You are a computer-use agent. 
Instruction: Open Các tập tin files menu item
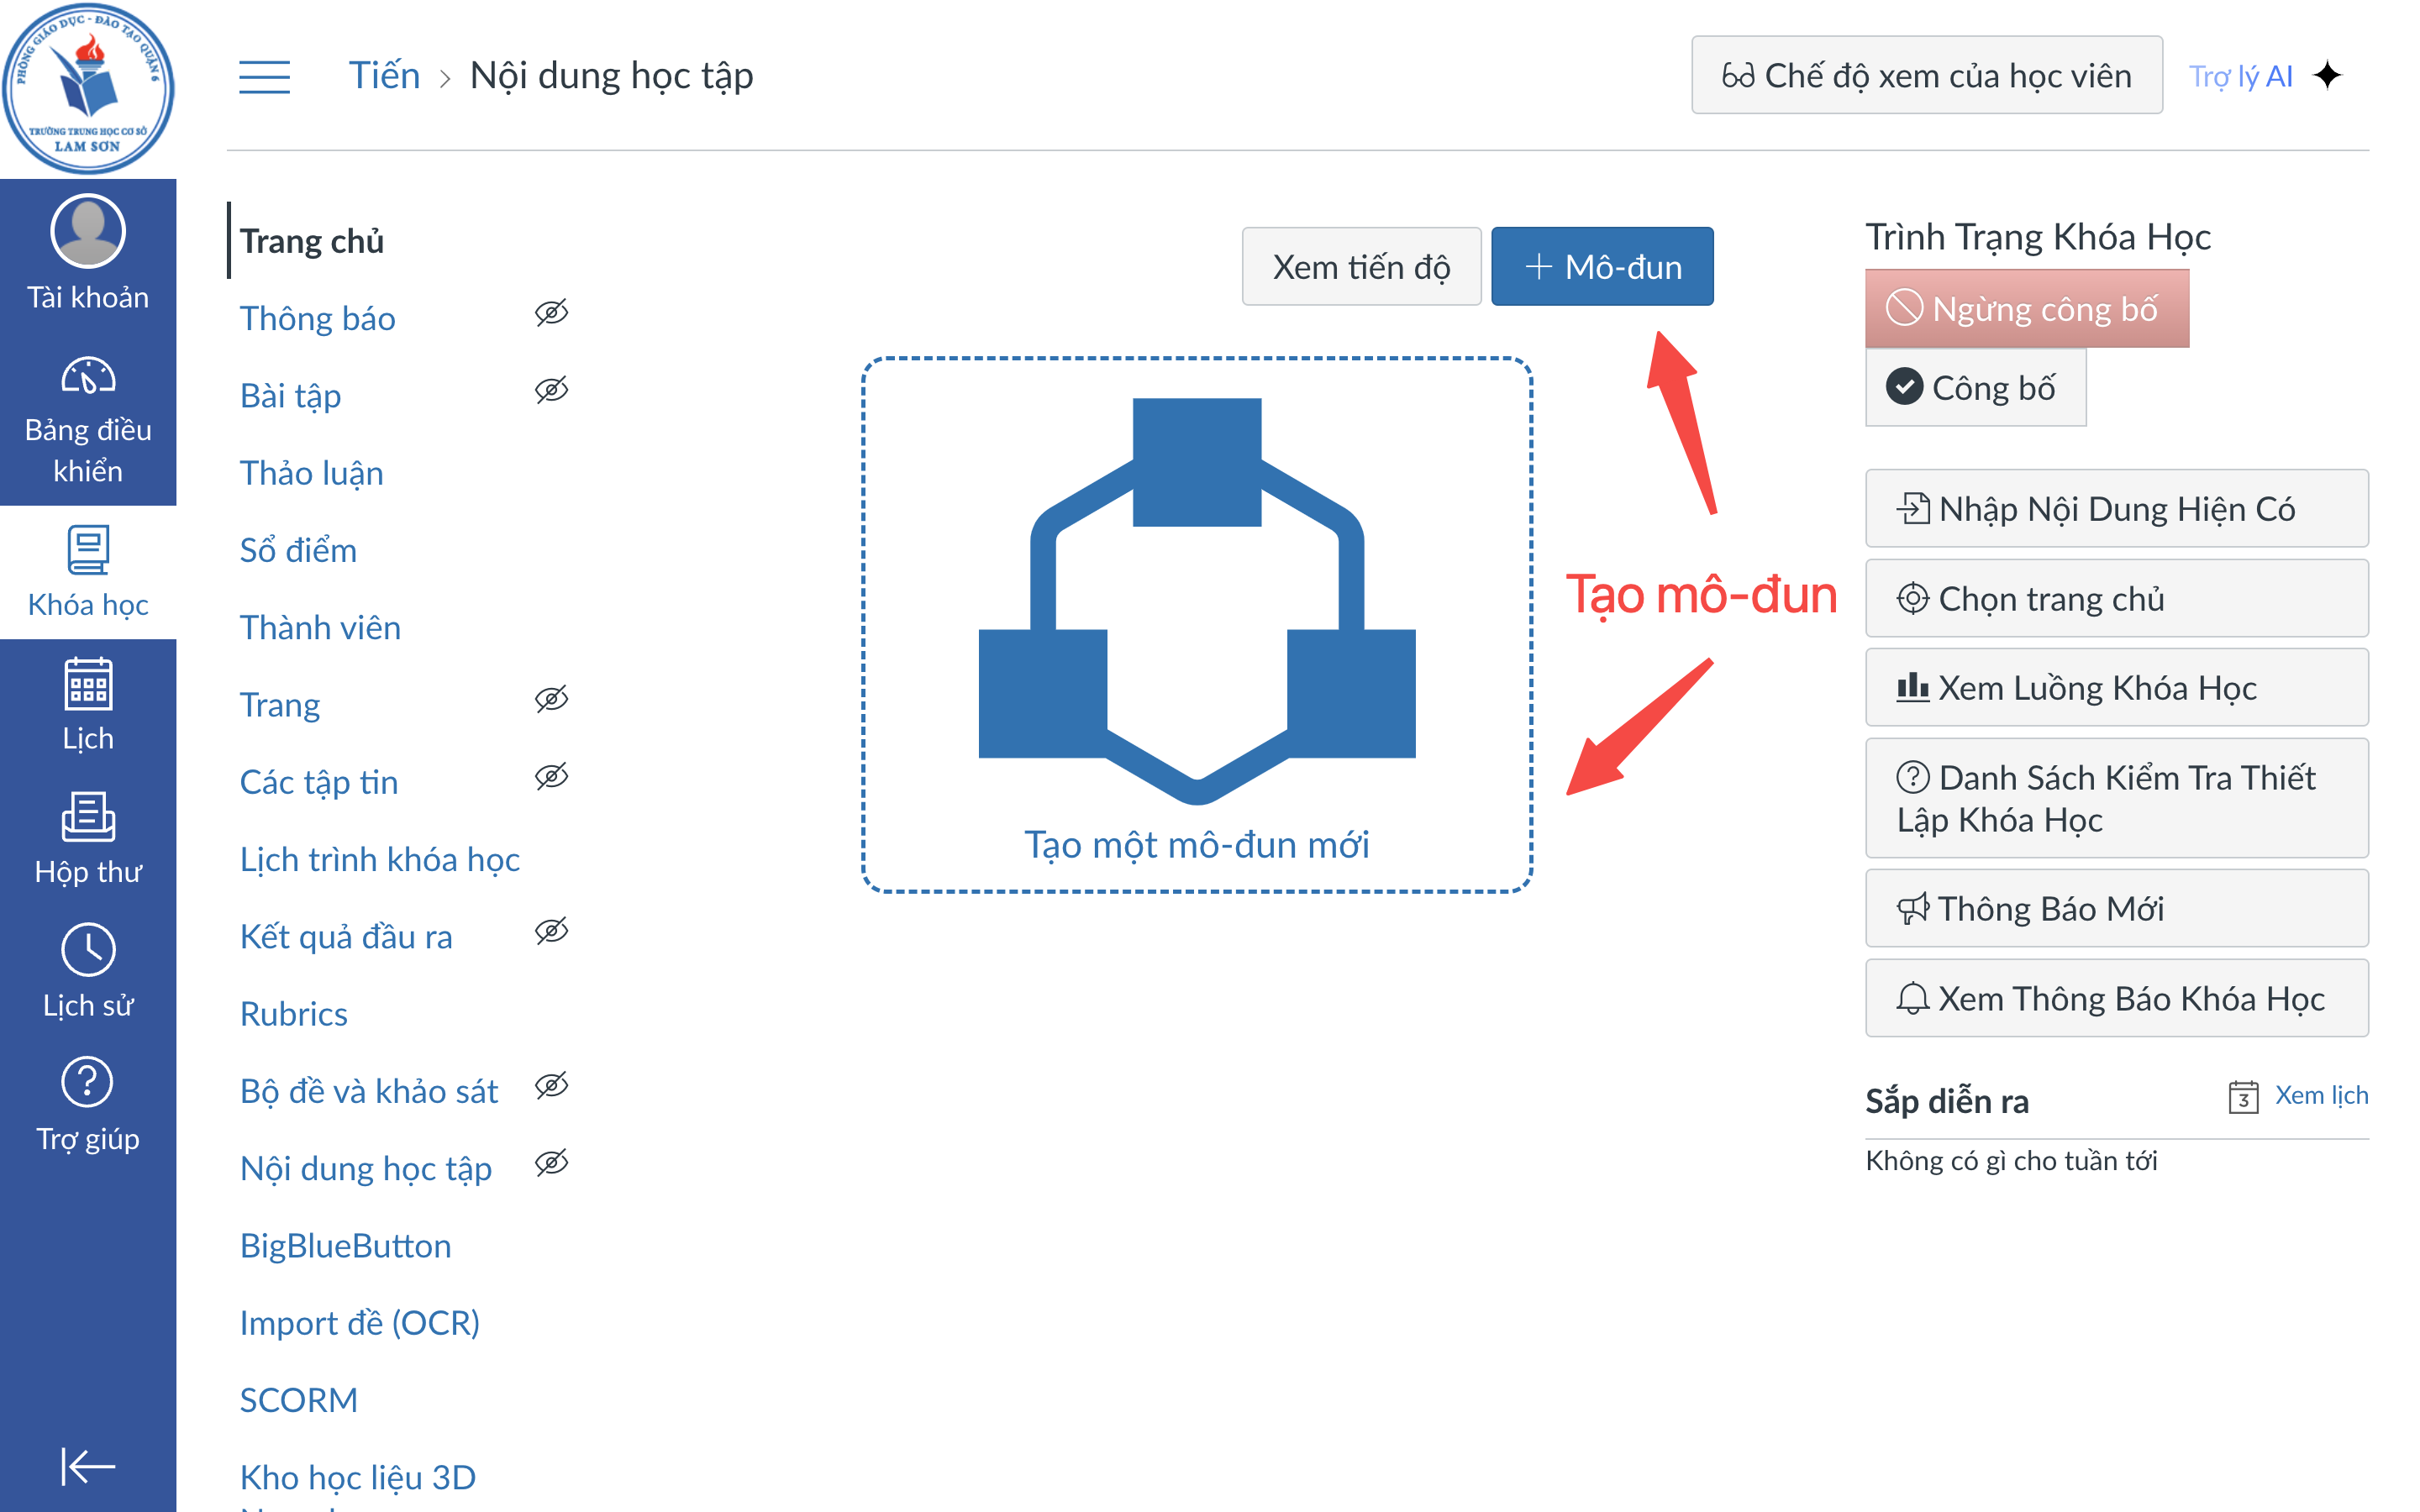(319, 781)
